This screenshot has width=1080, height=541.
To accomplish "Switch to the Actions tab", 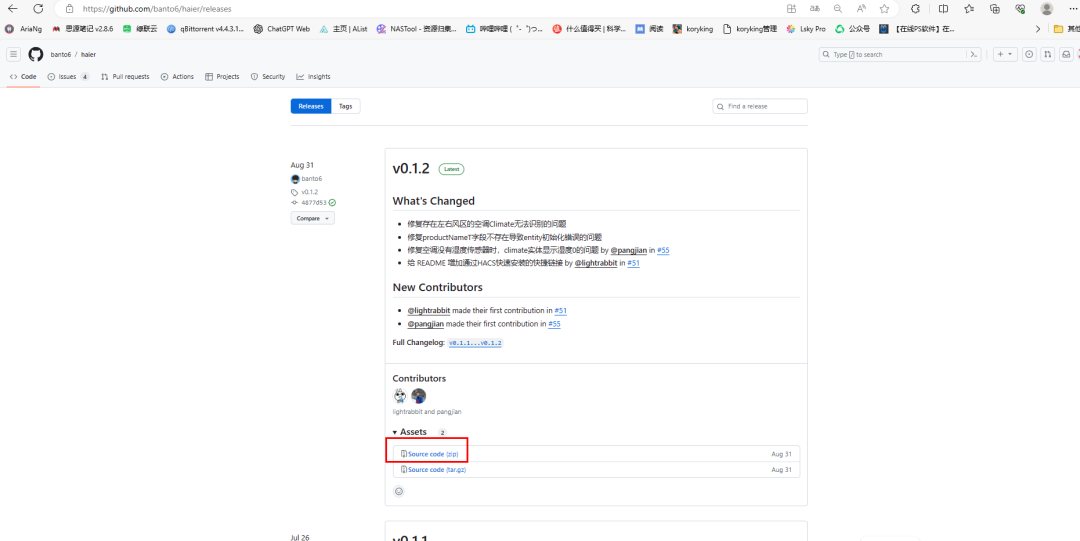I will (177, 76).
